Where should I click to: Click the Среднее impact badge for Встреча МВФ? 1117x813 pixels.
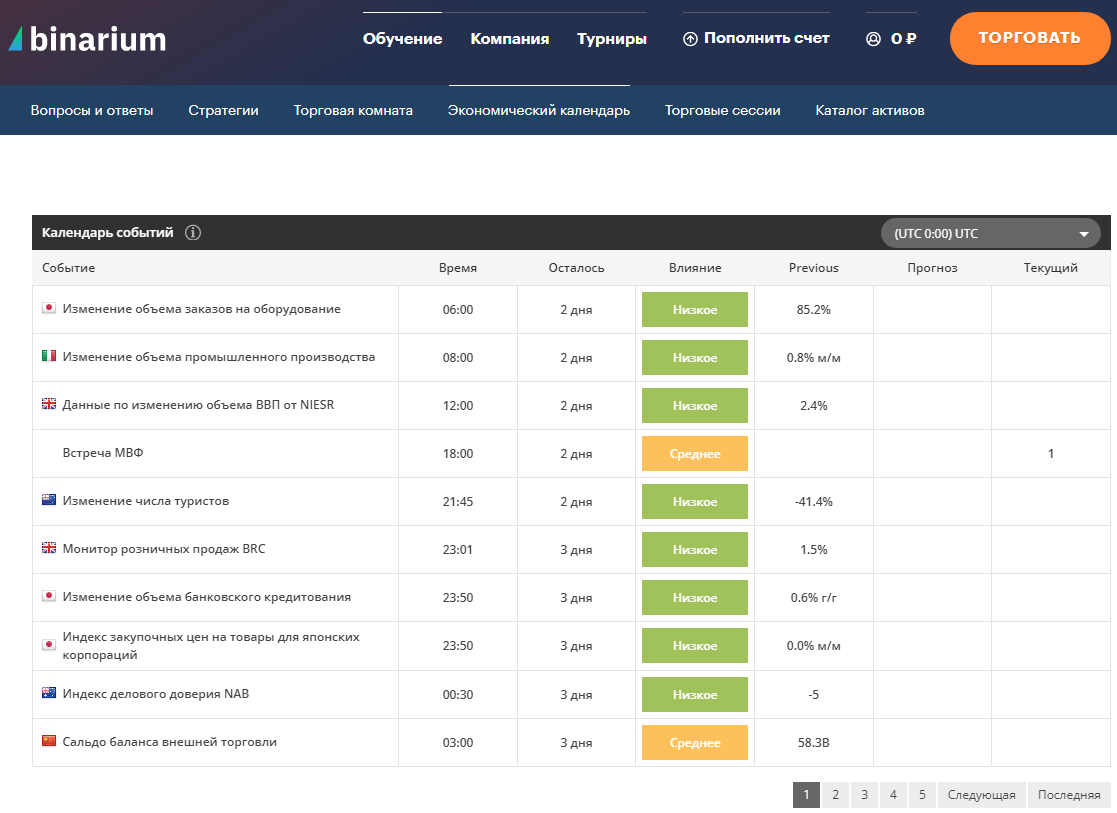pos(695,454)
